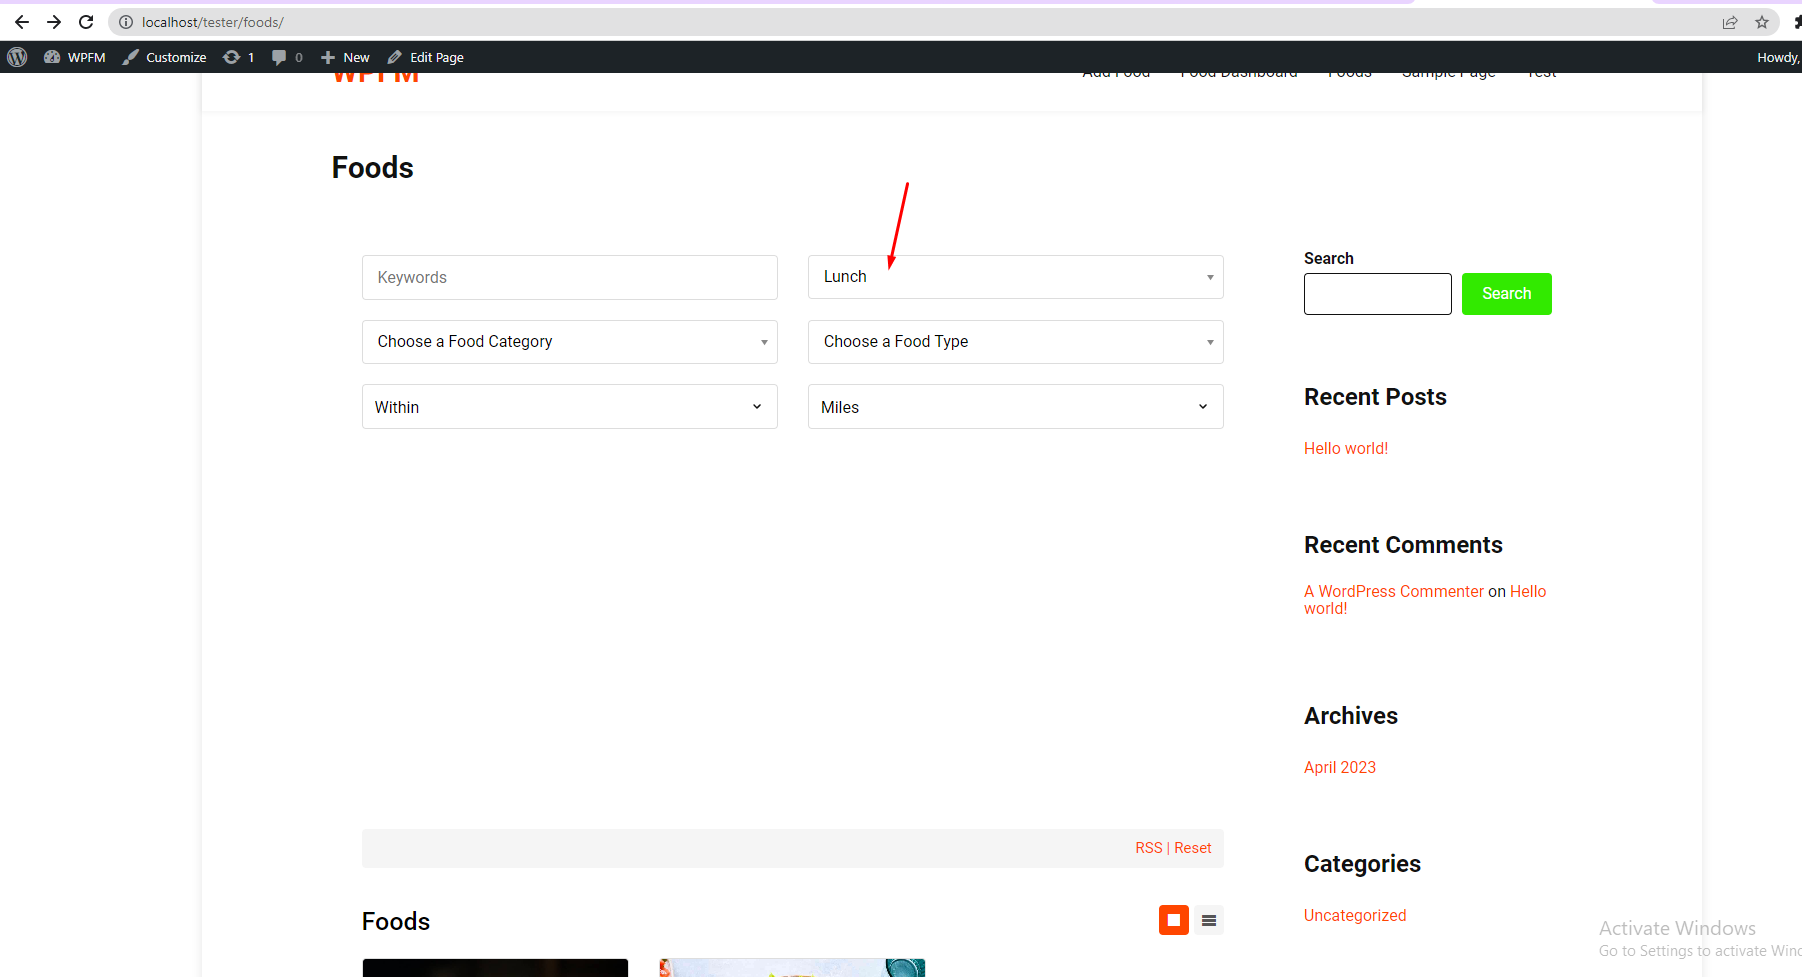Viewport: 1802px width, 977px height.
Task: Click the green Search button
Action: point(1506,293)
